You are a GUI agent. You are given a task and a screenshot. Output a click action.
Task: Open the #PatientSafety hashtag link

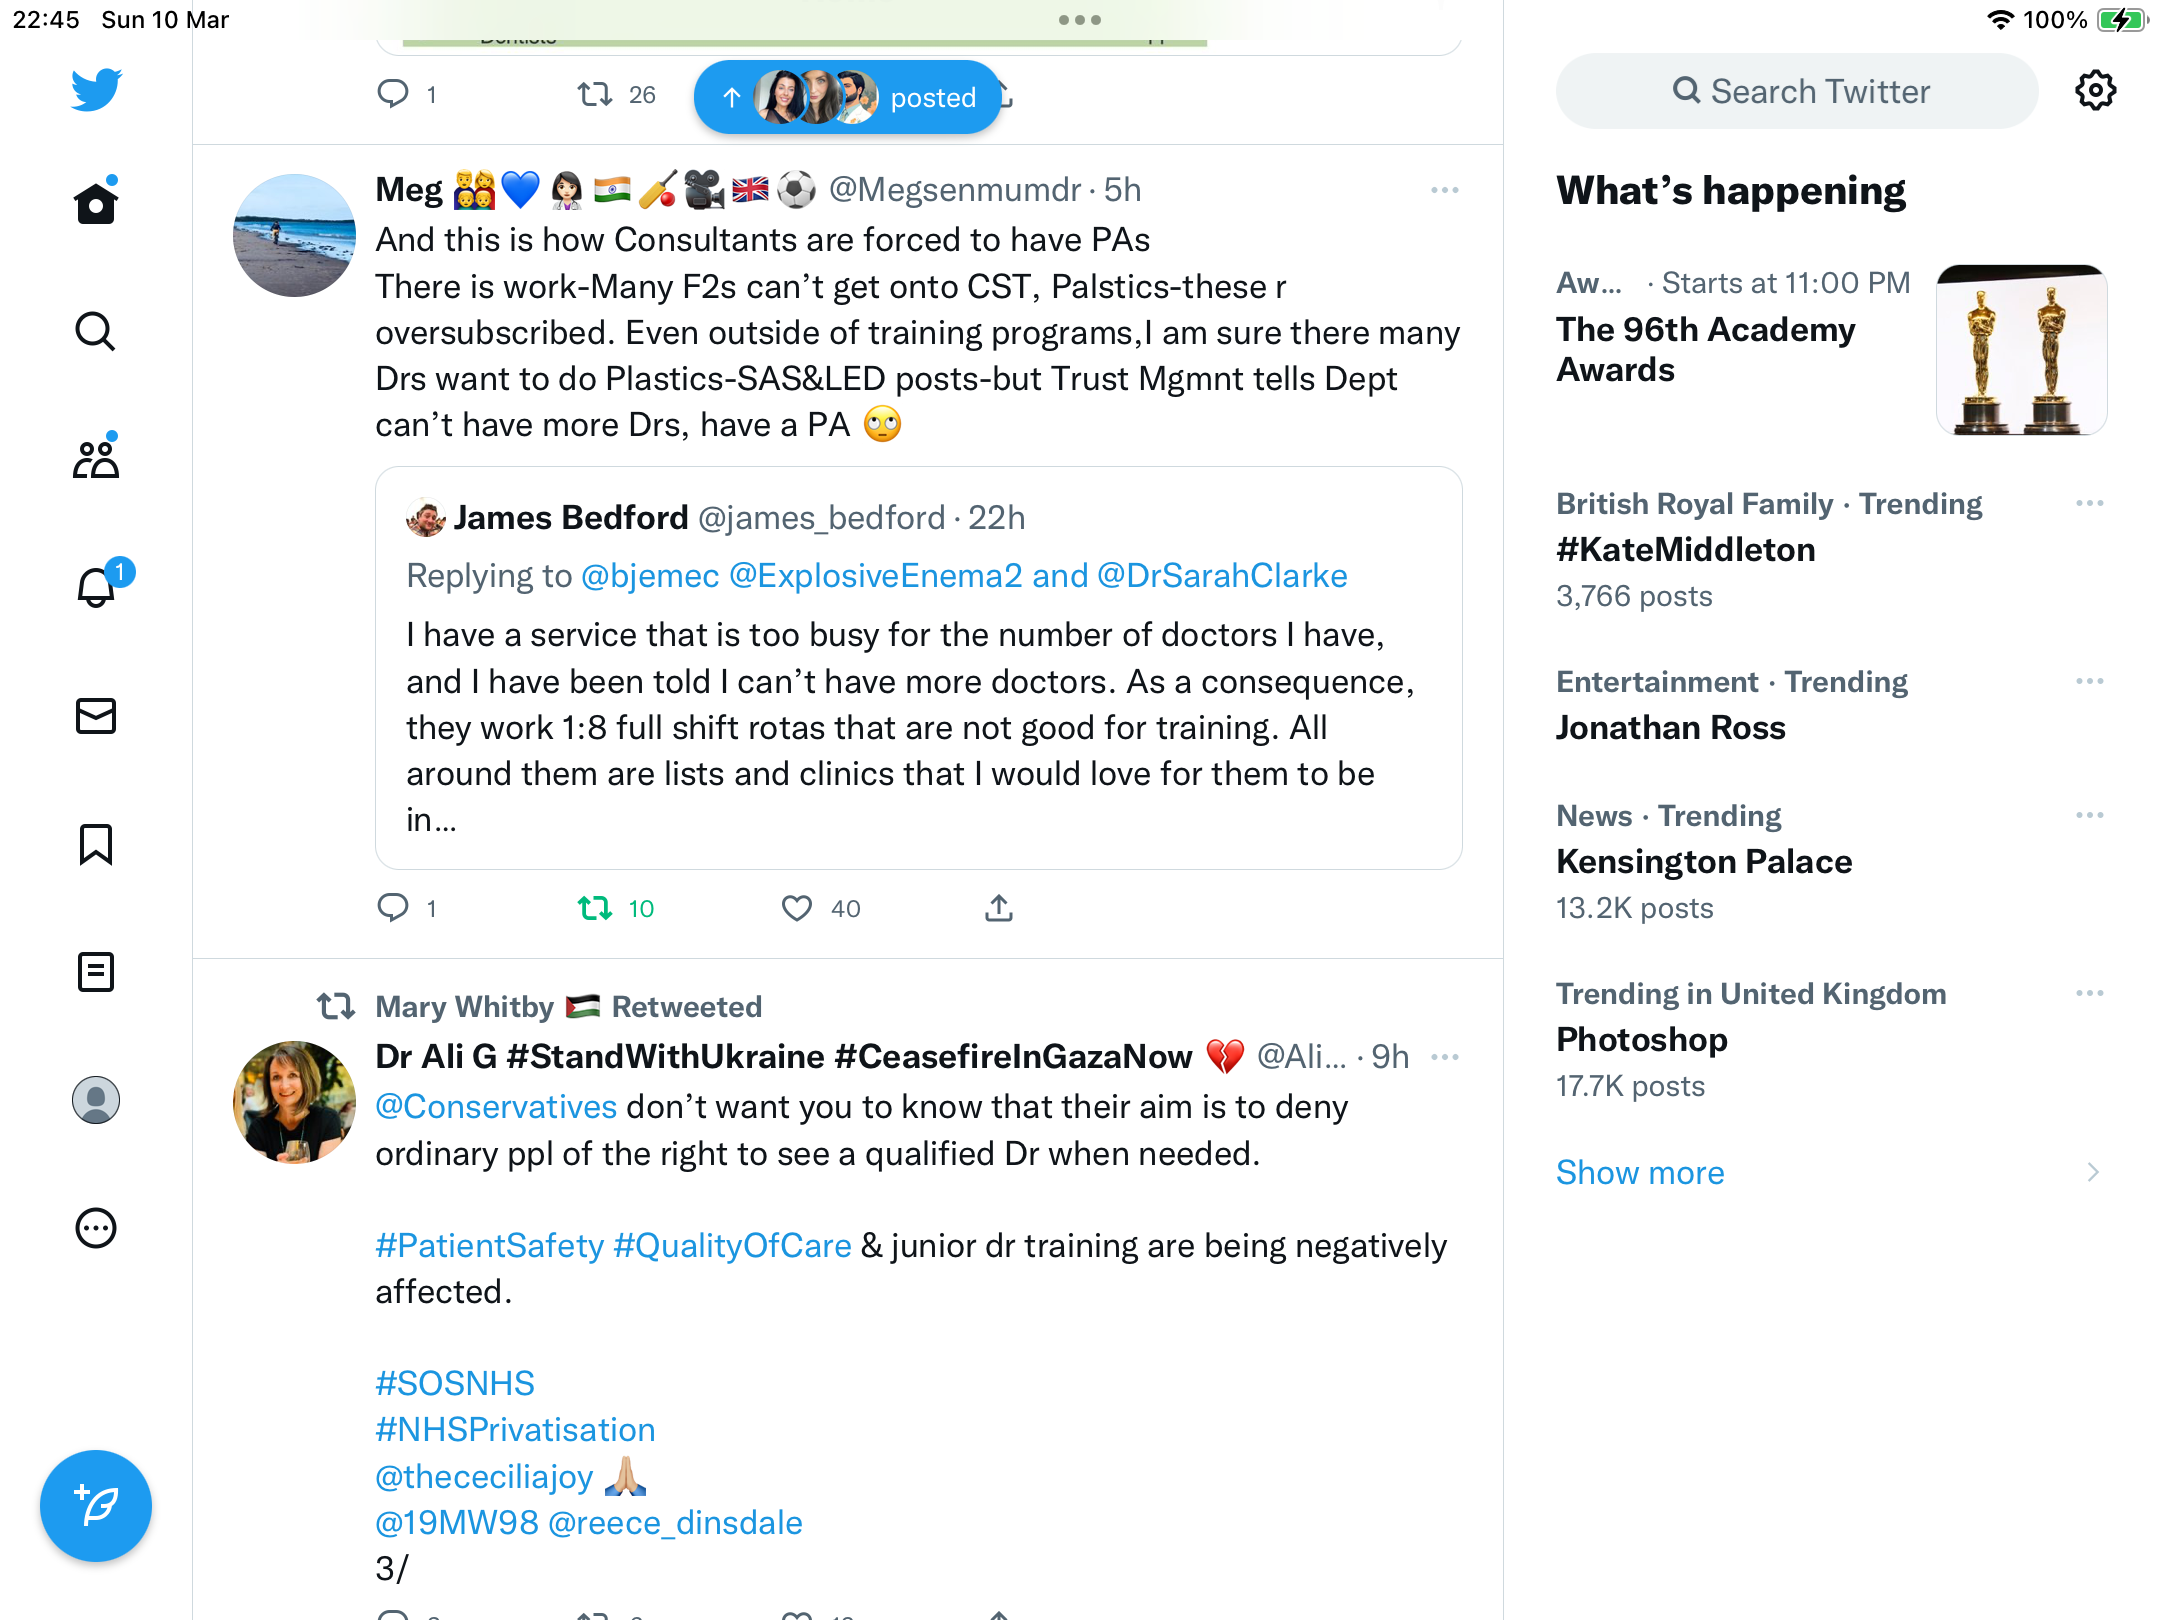tap(490, 1246)
